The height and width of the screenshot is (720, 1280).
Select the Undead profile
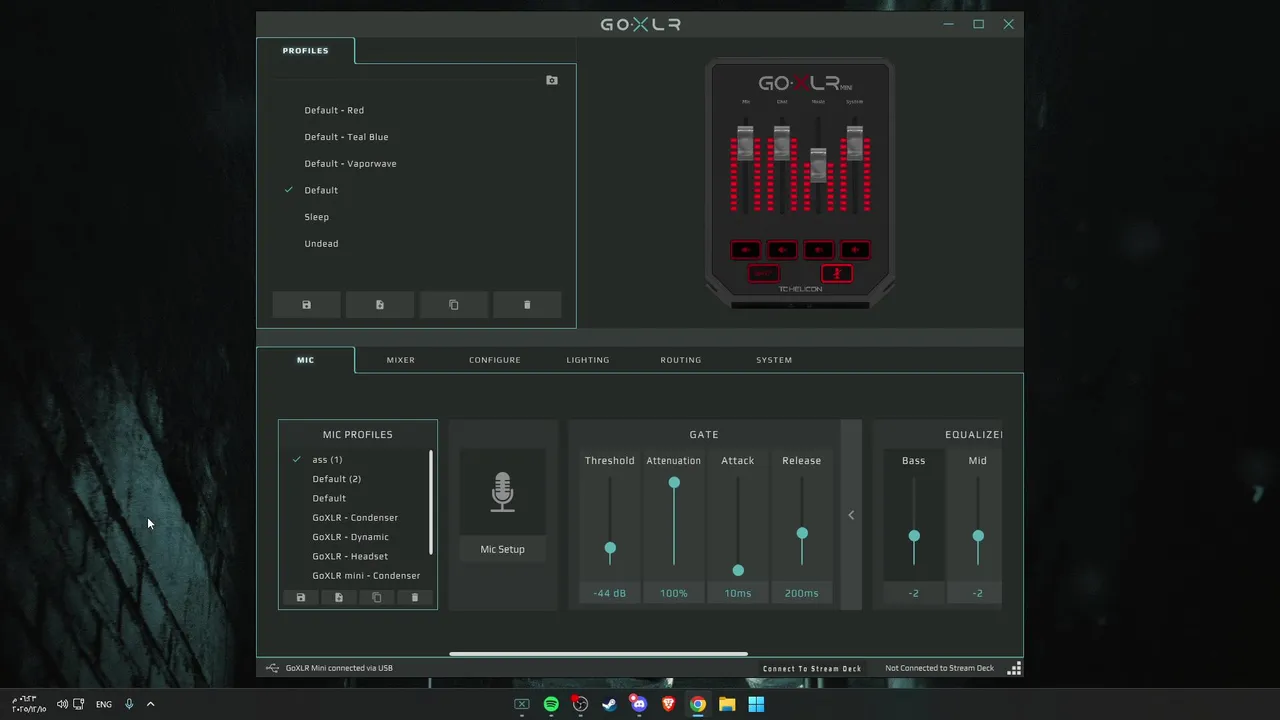(321, 244)
